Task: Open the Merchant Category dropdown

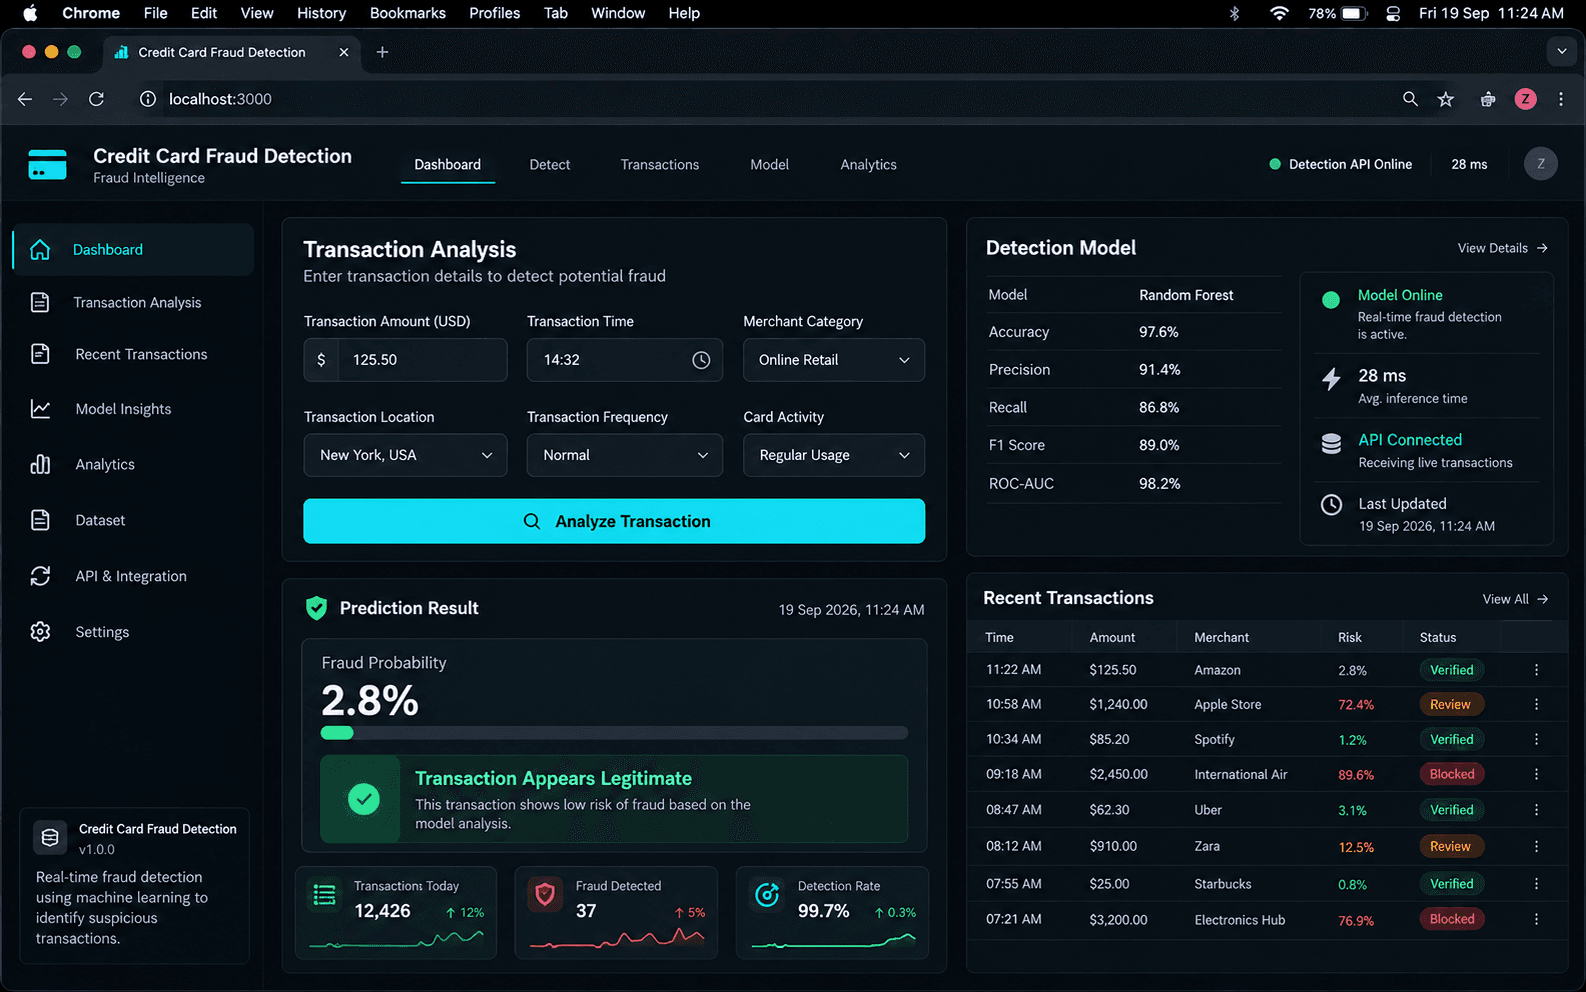Action: click(834, 360)
